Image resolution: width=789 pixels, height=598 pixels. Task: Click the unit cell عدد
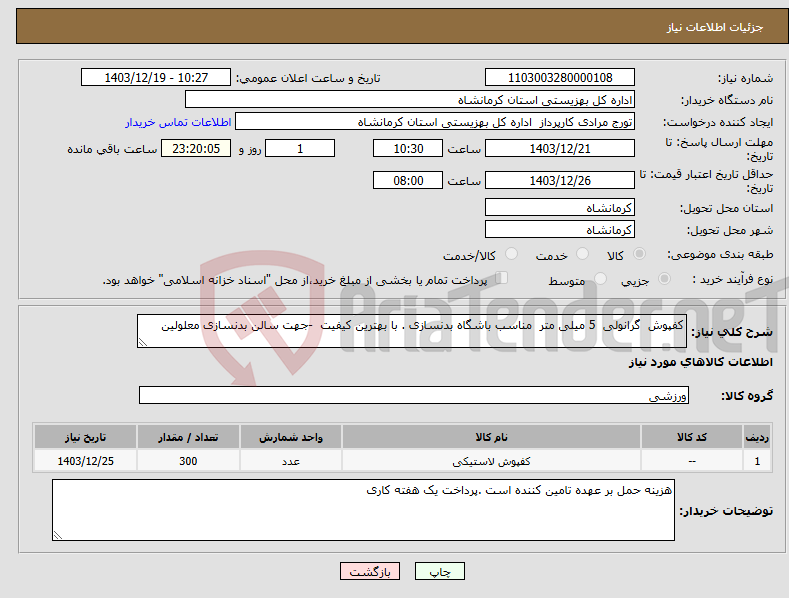point(291,461)
